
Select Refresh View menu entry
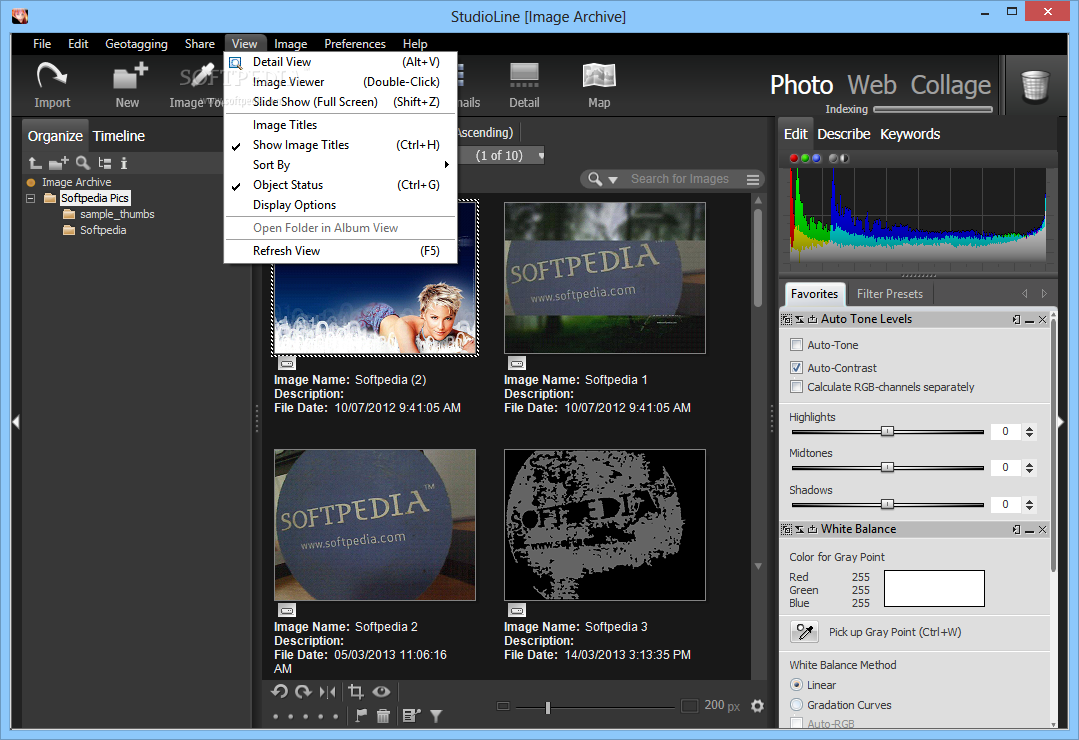[341, 251]
